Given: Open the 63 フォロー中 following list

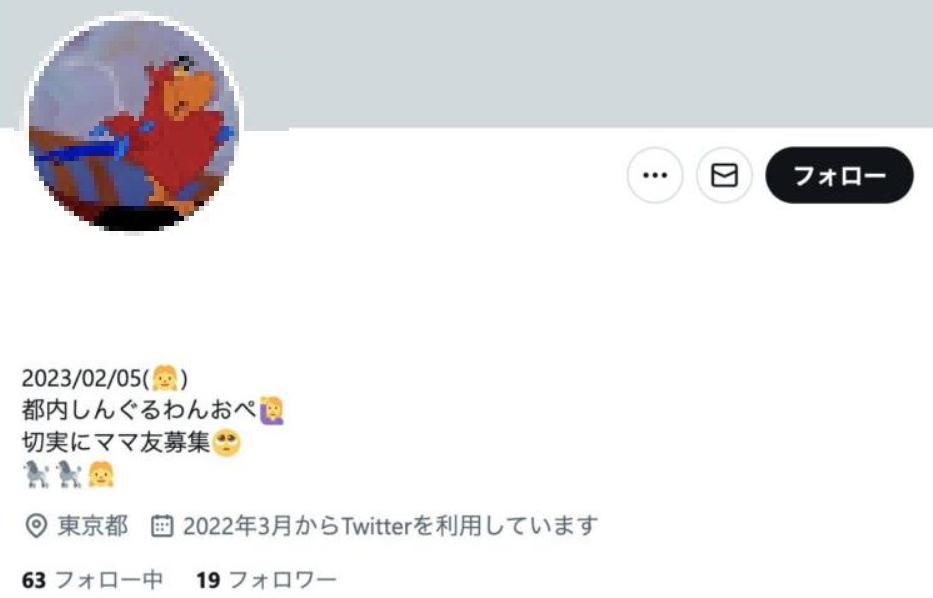Looking at the screenshot, I should click(x=92, y=580).
